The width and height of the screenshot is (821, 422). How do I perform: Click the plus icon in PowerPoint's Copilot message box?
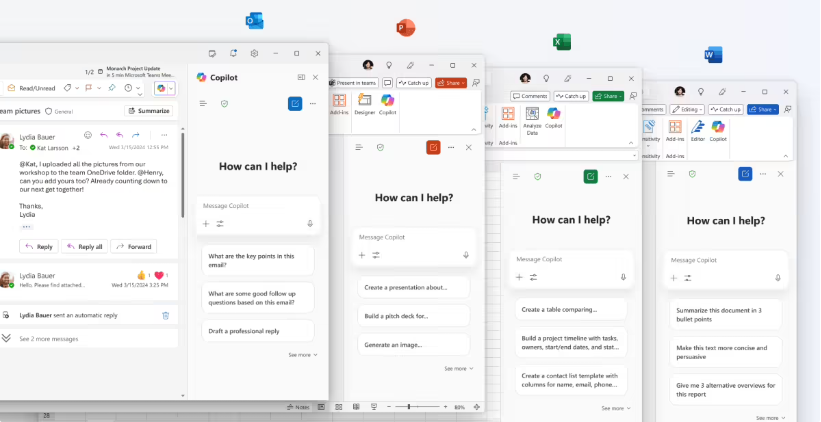coord(362,255)
